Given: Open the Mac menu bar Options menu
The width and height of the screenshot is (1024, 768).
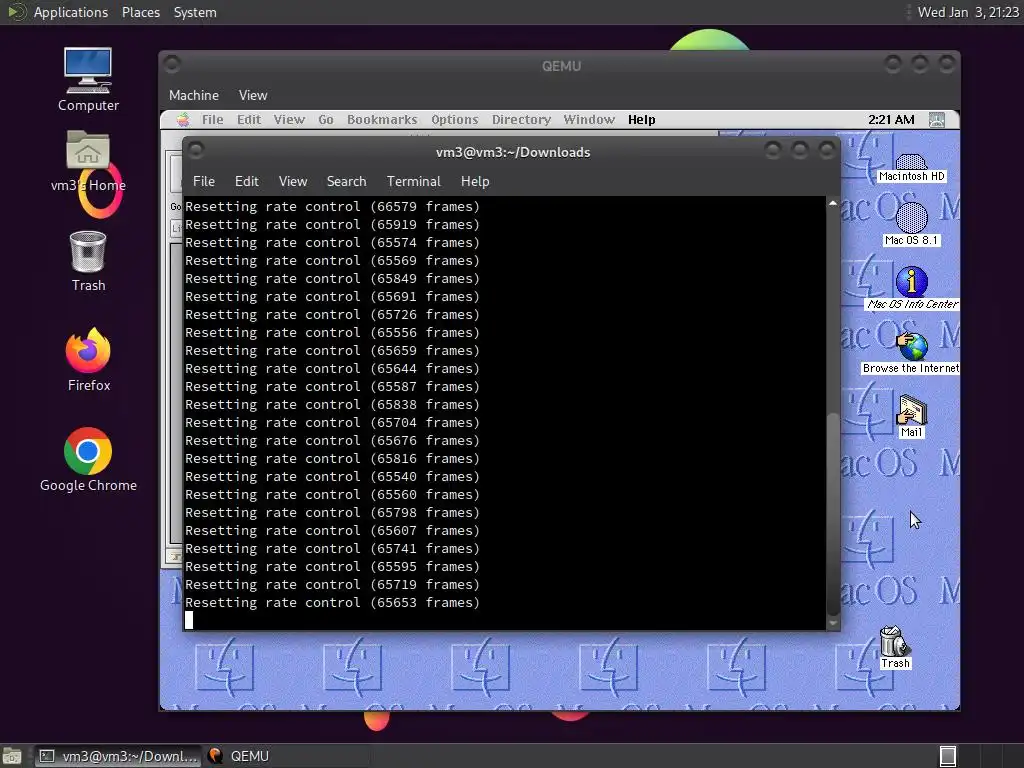Looking at the screenshot, I should click(x=455, y=120).
